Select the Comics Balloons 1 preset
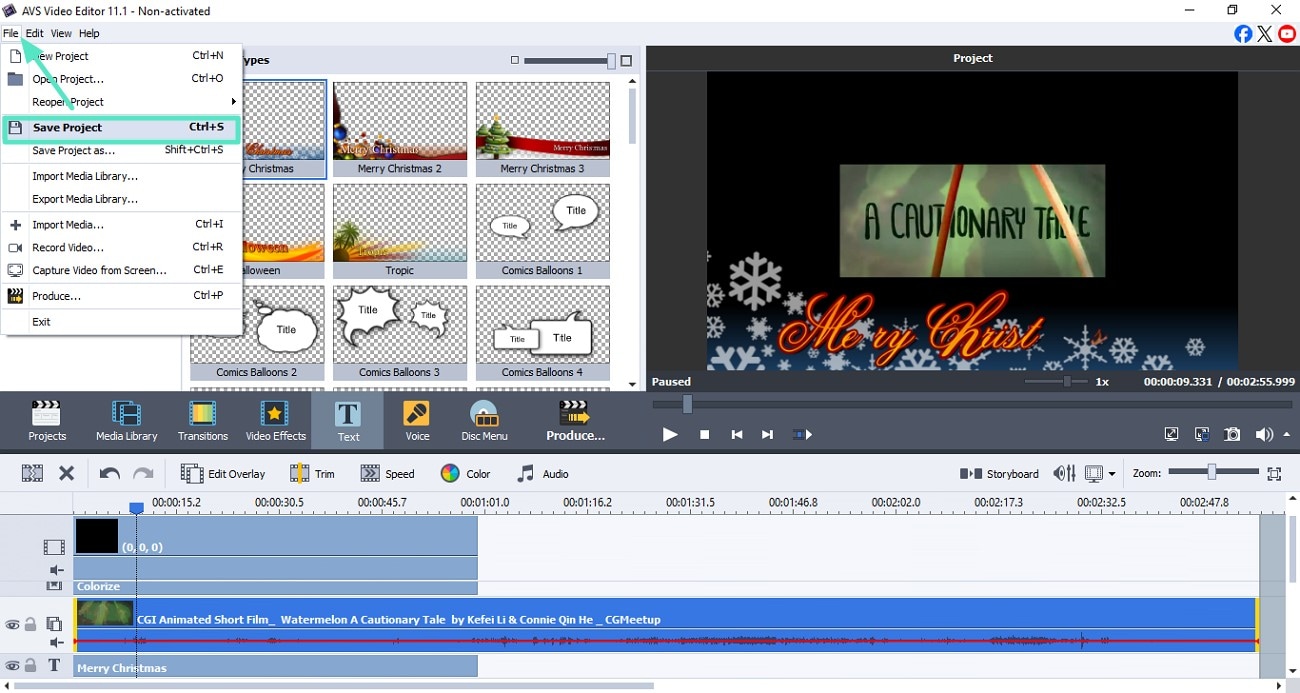Screen dimensions: 1300x693 point(543,231)
